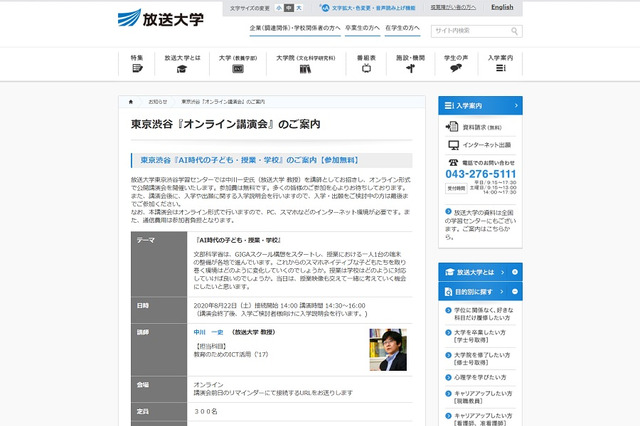Open the インターネット出願 link
This screenshot has height=426, width=640.
coord(487,145)
